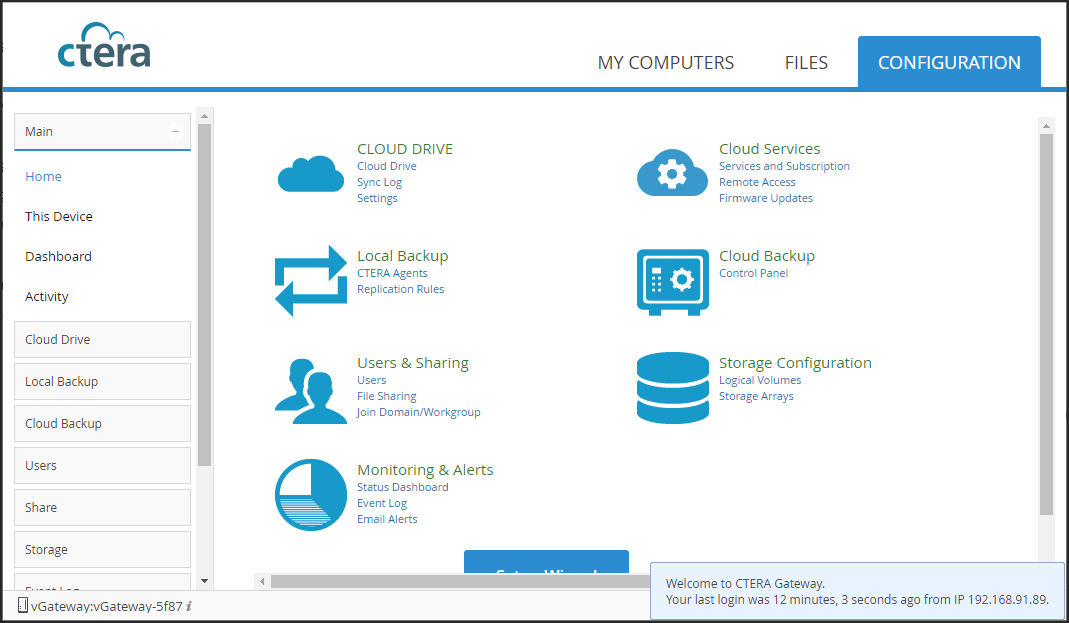The height and width of the screenshot is (623, 1069).
Task: Open the Cloud Drive sub-link
Action: 387,166
